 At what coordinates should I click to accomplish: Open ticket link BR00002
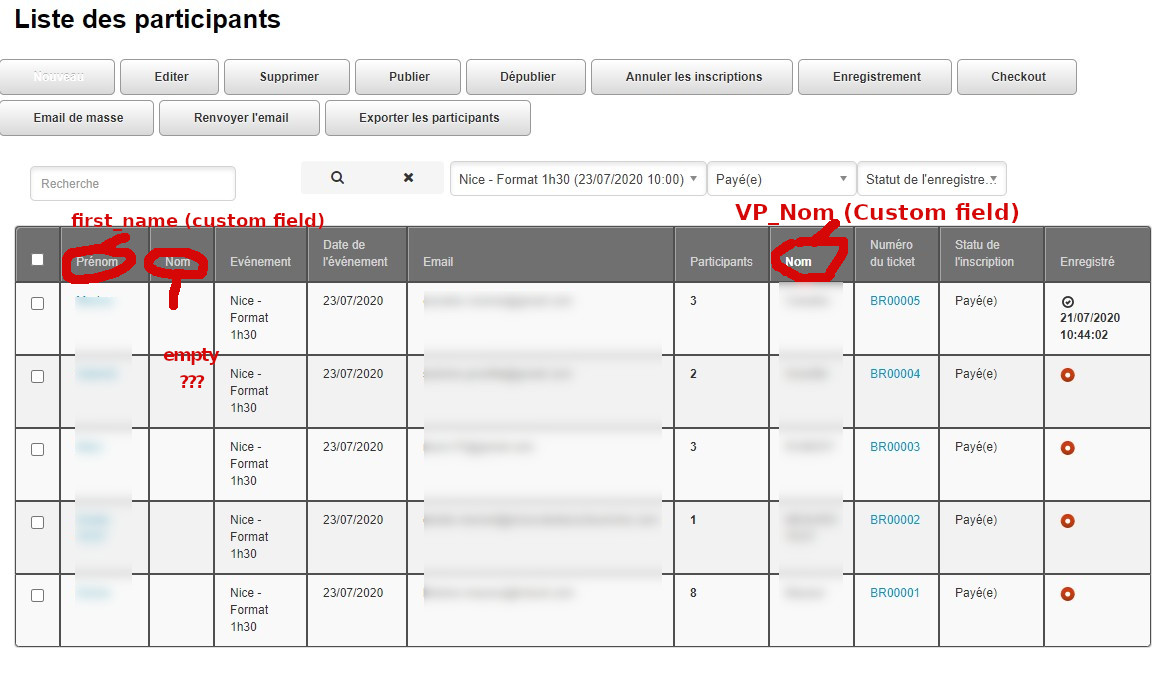click(x=894, y=520)
